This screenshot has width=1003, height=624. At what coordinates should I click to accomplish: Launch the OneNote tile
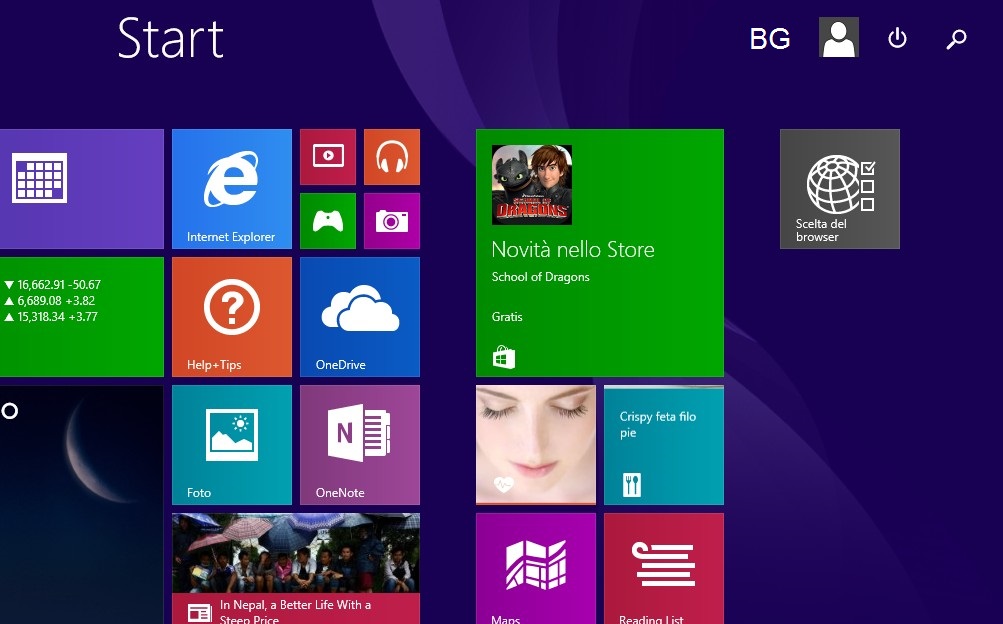pyautogui.click(x=359, y=445)
